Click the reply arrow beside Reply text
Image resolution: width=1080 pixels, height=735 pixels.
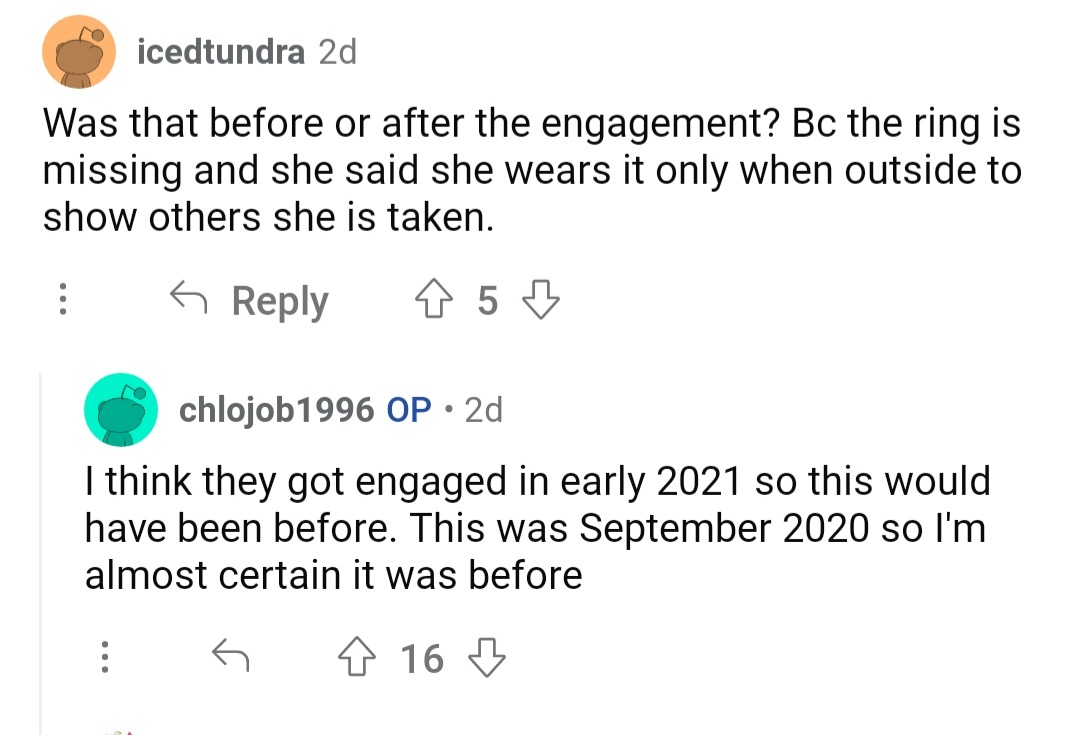pos(188,297)
